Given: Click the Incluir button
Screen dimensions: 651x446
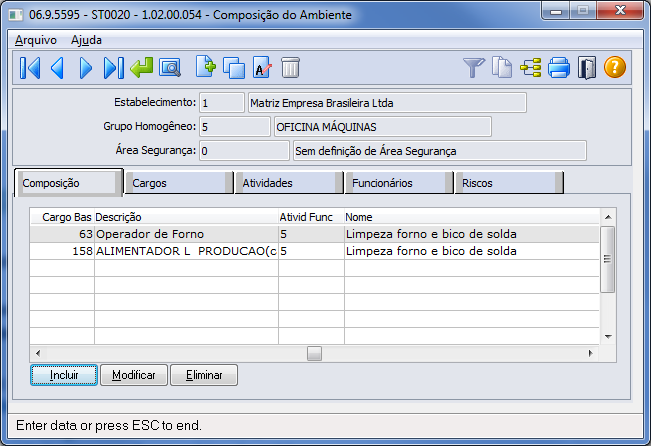Looking at the screenshot, I should coord(64,375).
